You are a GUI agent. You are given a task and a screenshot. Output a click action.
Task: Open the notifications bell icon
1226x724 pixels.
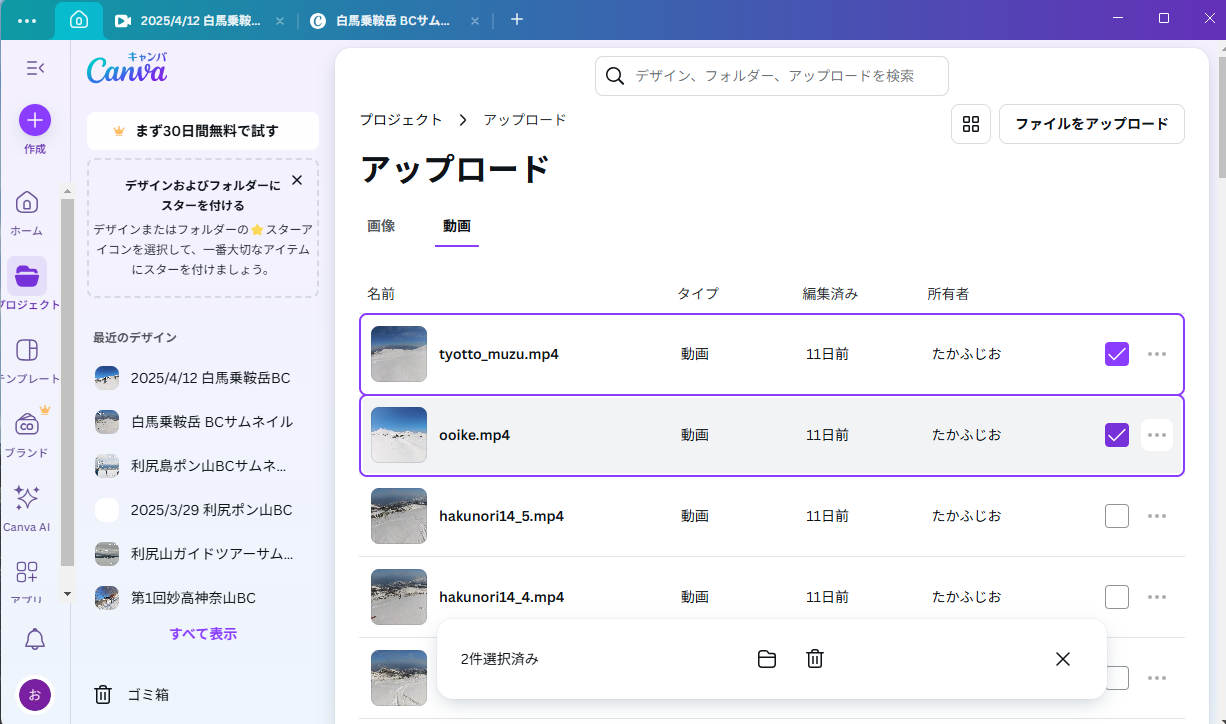point(35,640)
